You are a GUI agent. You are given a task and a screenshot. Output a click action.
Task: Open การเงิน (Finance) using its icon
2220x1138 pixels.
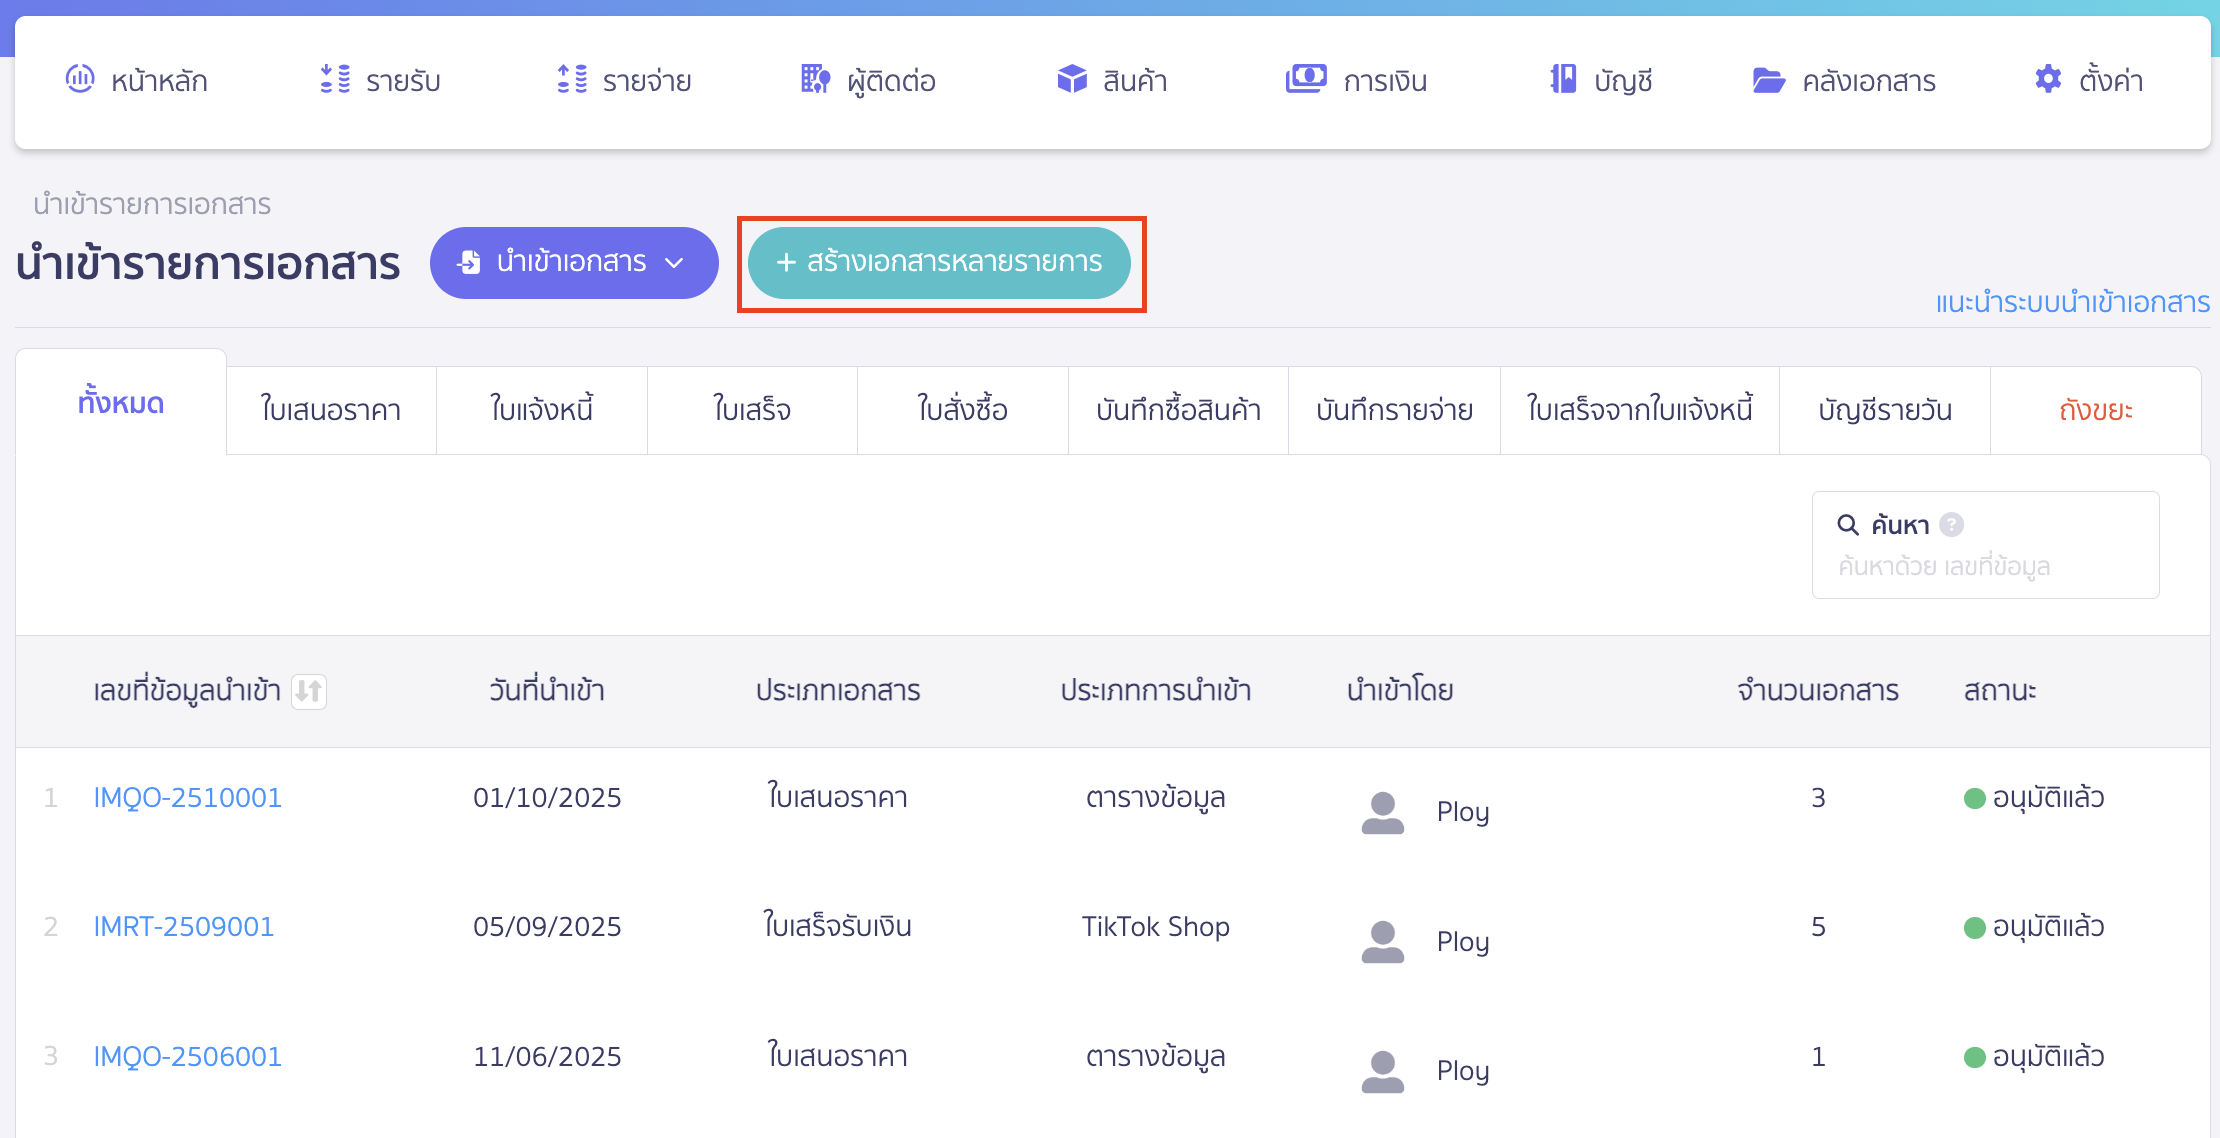click(1305, 79)
